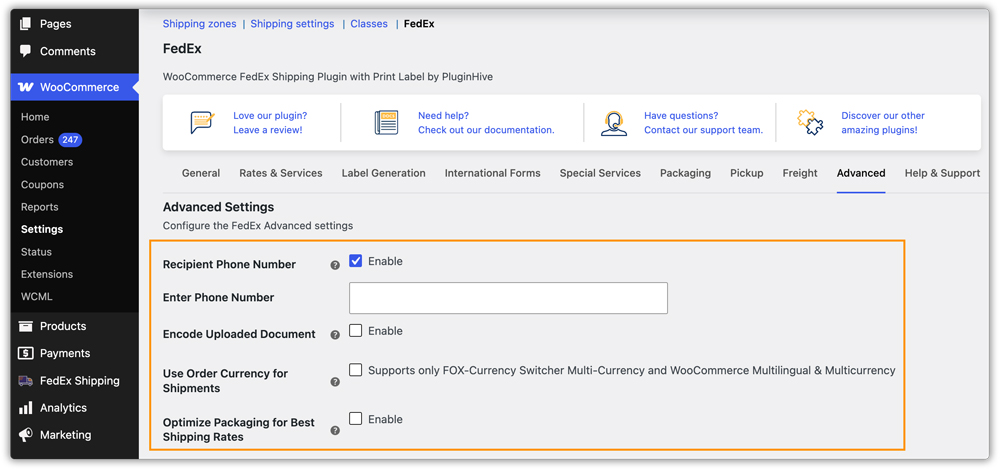Image resolution: width=1000 pixels, height=470 pixels.
Task: Click the Payments dollar icon
Action: [x=26, y=353]
